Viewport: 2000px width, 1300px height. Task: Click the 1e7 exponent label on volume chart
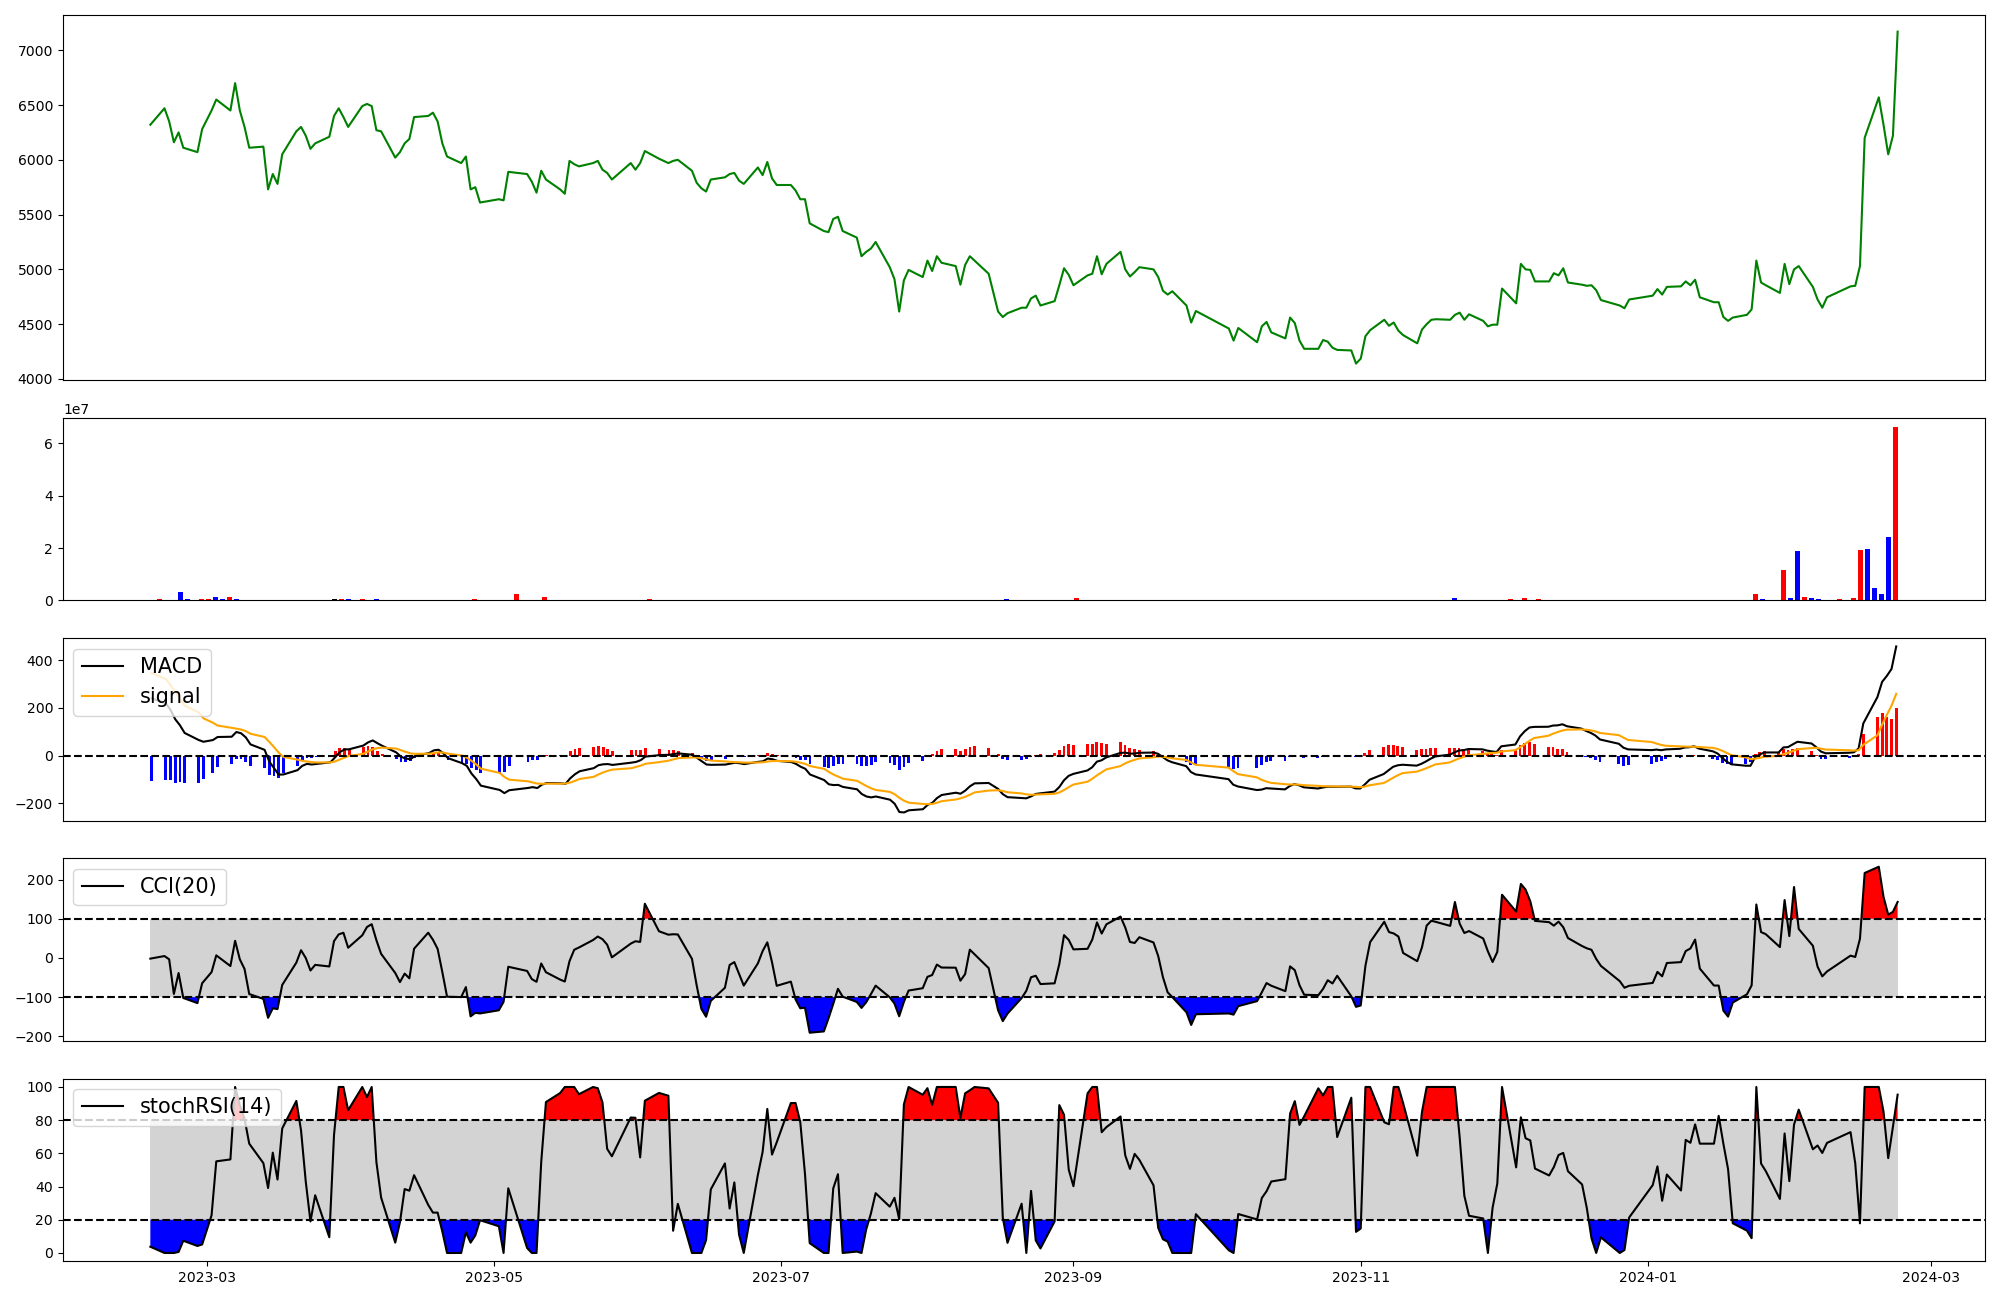point(76,410)
